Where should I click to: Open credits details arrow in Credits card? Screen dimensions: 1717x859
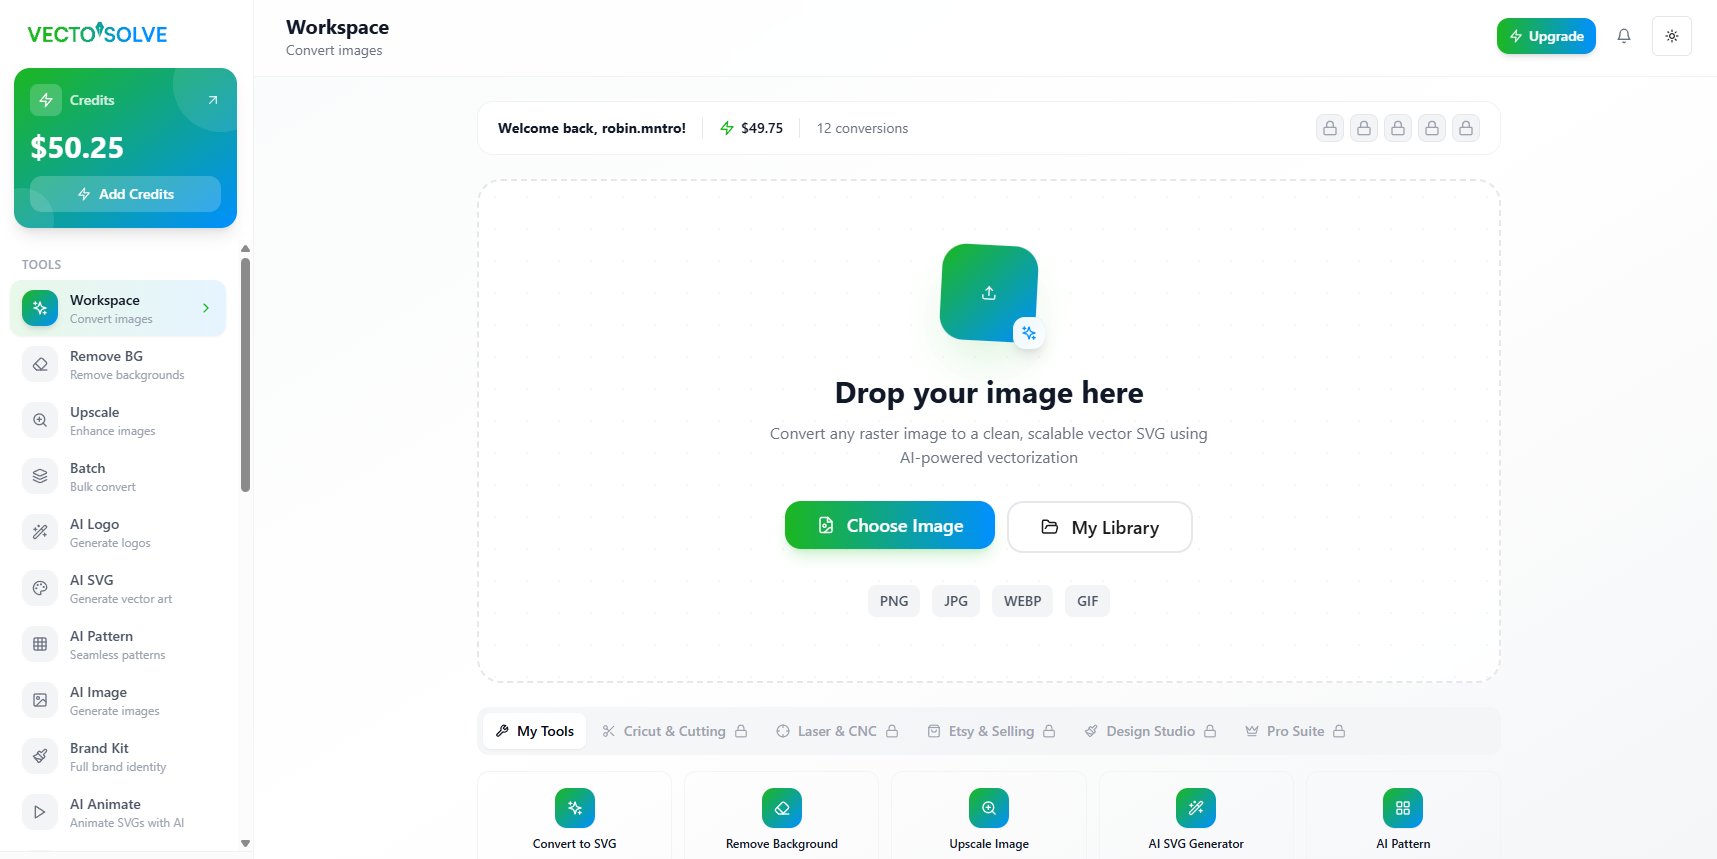click(x=213, y=100)
